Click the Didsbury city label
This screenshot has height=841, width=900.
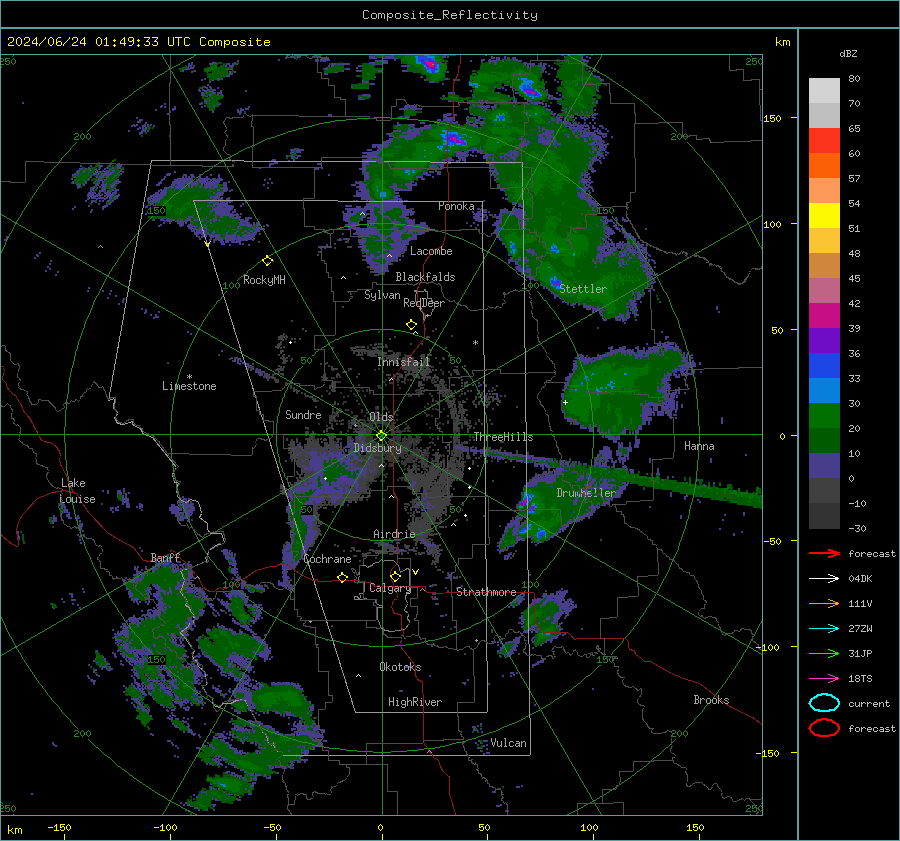tap(377, 448)
